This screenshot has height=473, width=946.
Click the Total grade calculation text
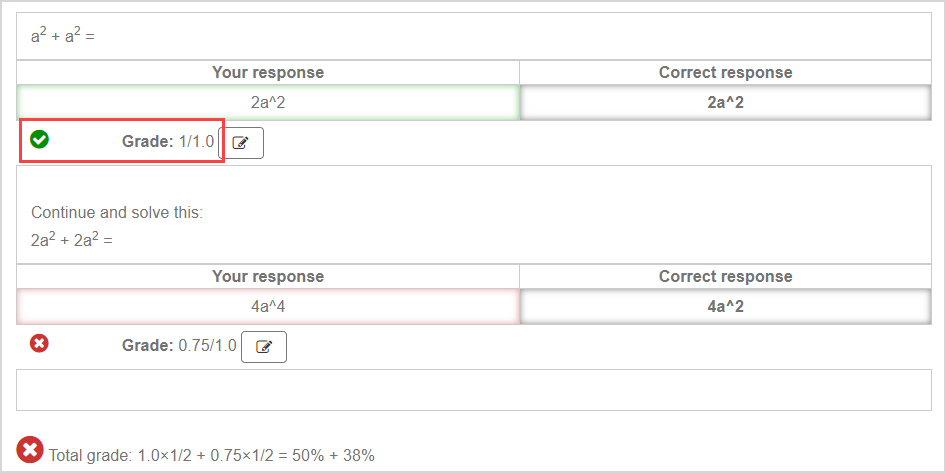click(211, 456)
